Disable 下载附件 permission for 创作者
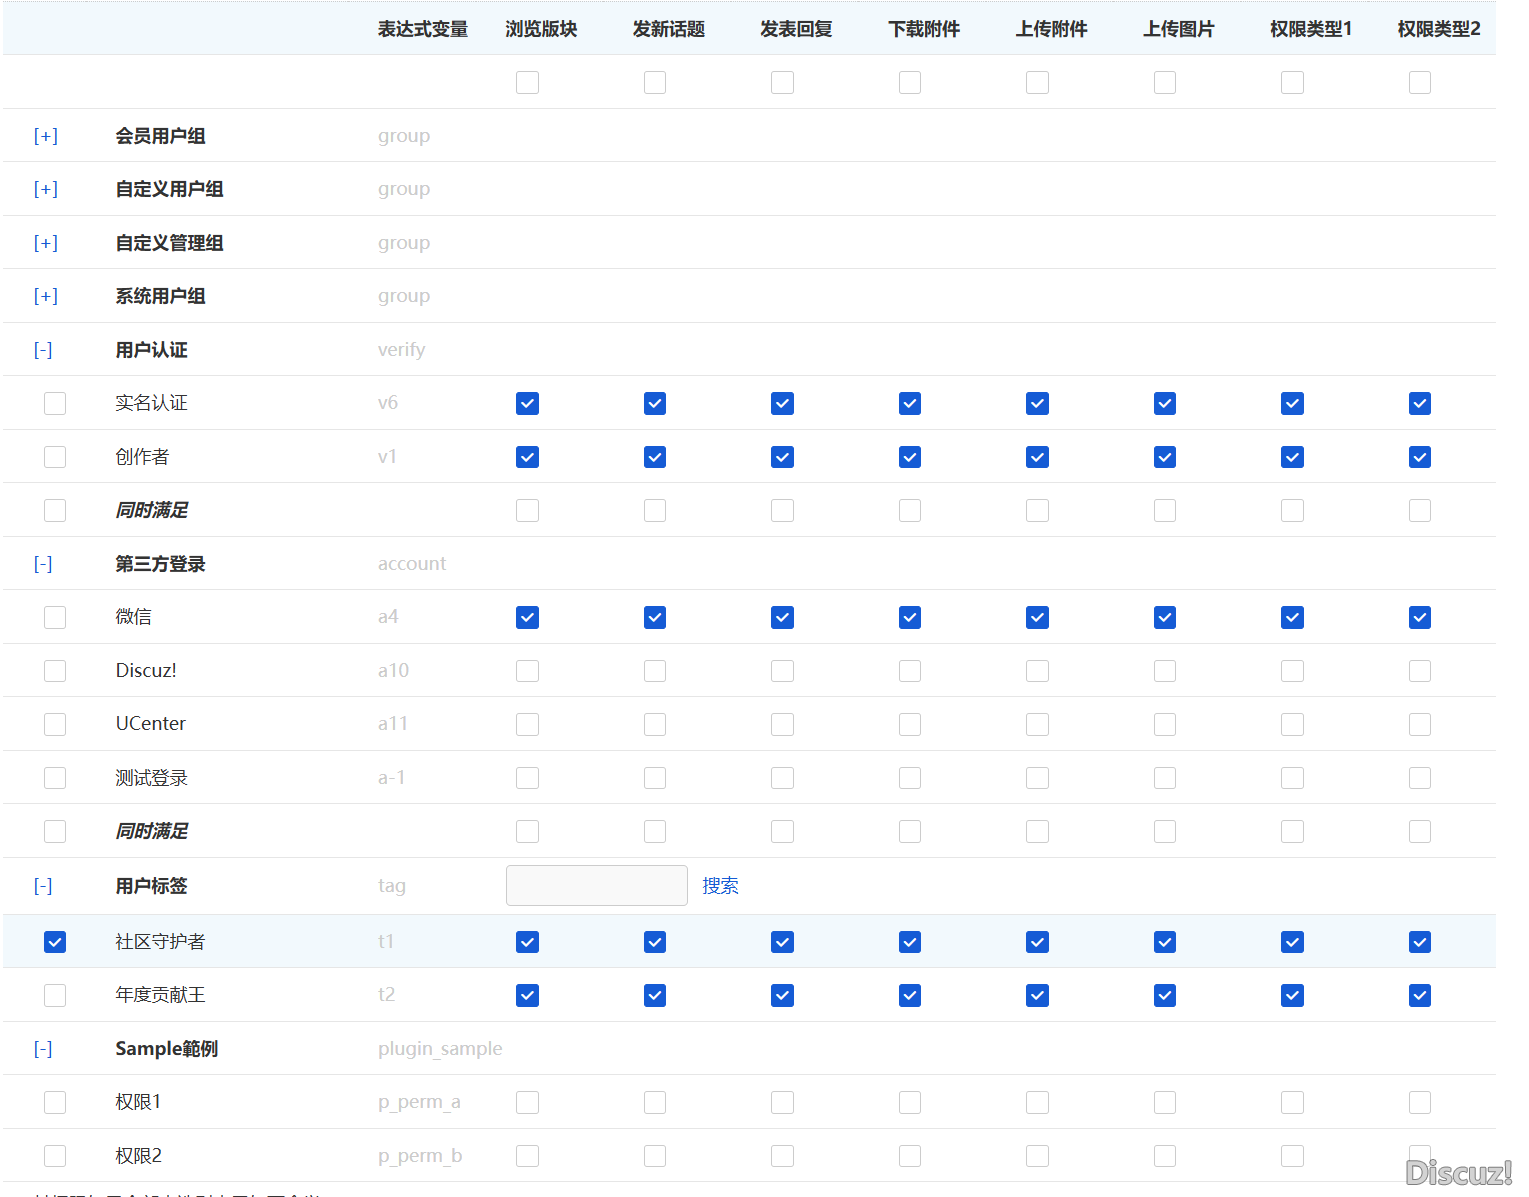1529x1197 pixels. 909,456
